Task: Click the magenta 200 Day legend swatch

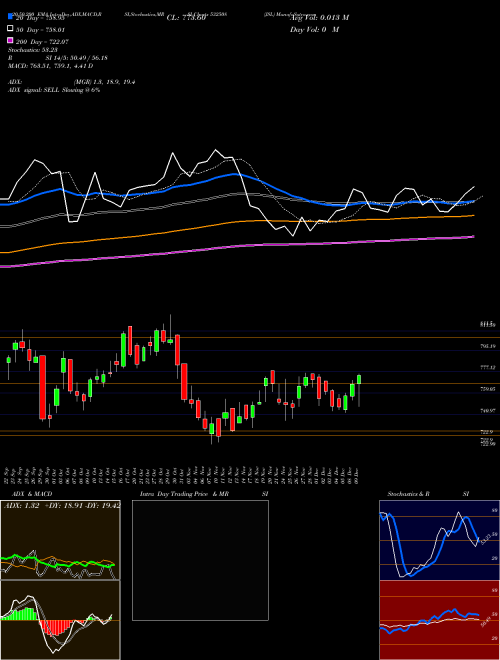Action: coord(11,41)
